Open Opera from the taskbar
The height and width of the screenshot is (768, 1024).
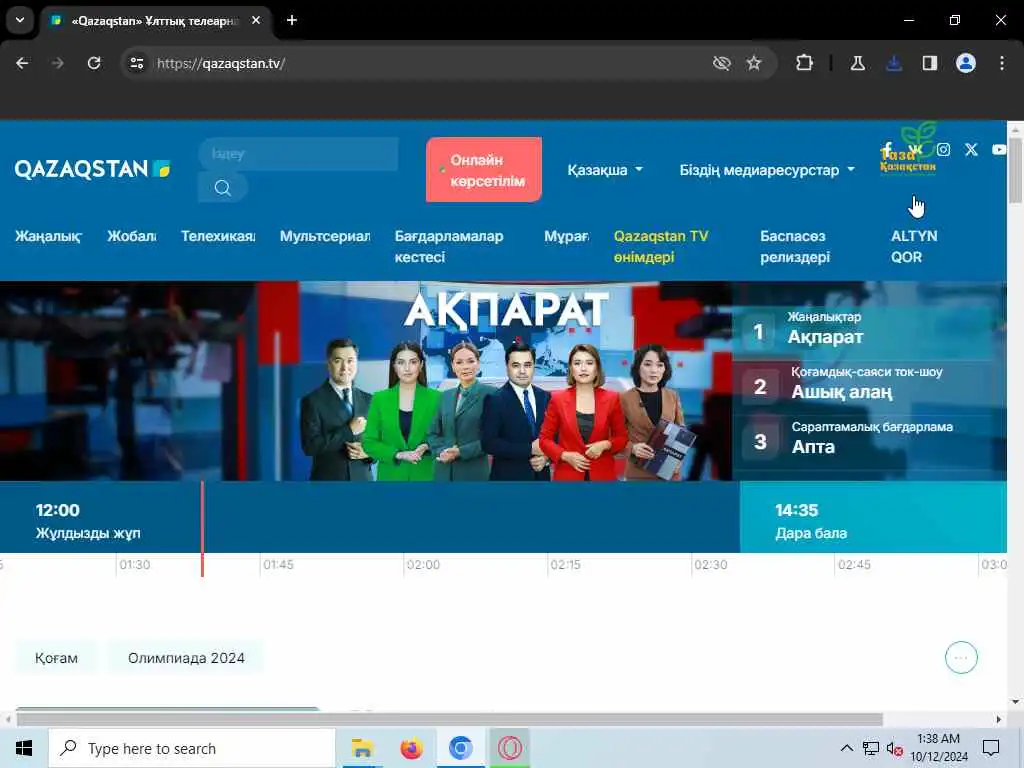[509, 748]
